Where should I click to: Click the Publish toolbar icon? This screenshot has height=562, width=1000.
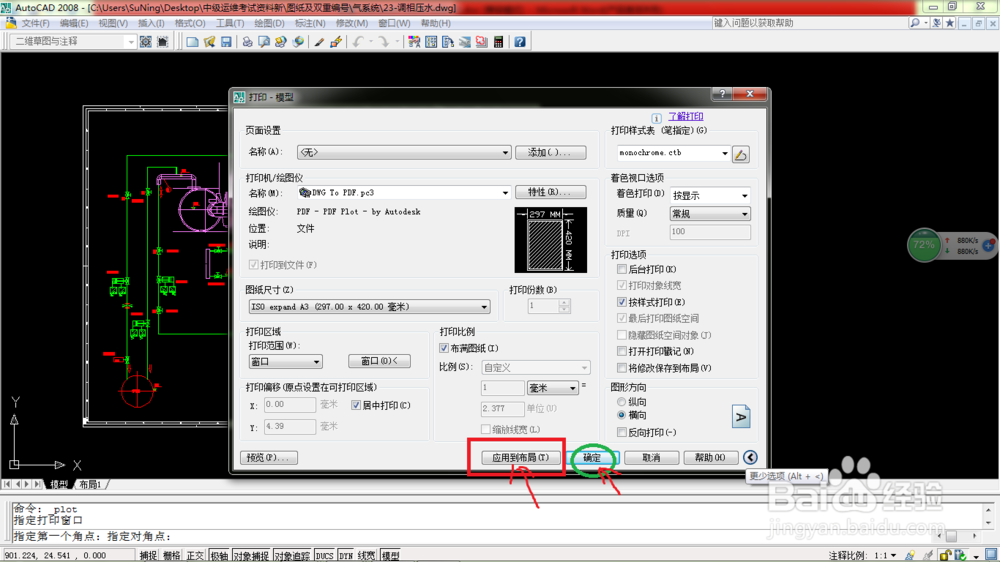point(281,41)
